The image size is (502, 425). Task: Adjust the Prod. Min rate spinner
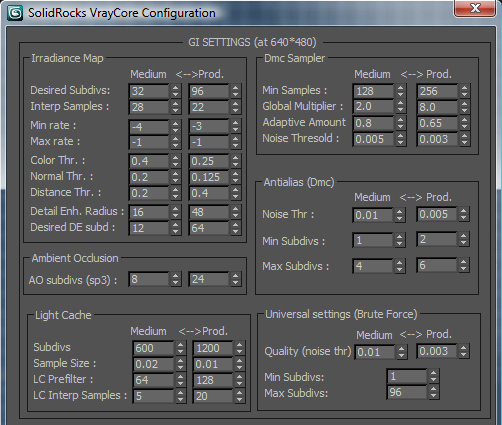point(235,126)
